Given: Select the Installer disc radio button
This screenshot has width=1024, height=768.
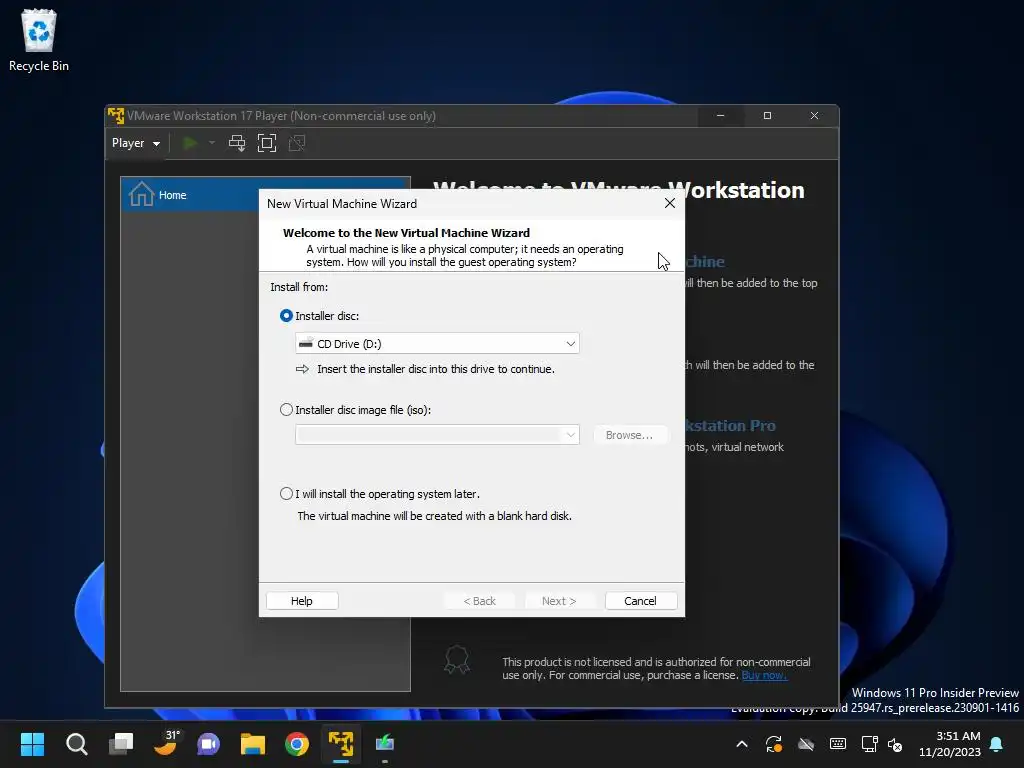Looking at the screenshot, I should click(286, 316).
